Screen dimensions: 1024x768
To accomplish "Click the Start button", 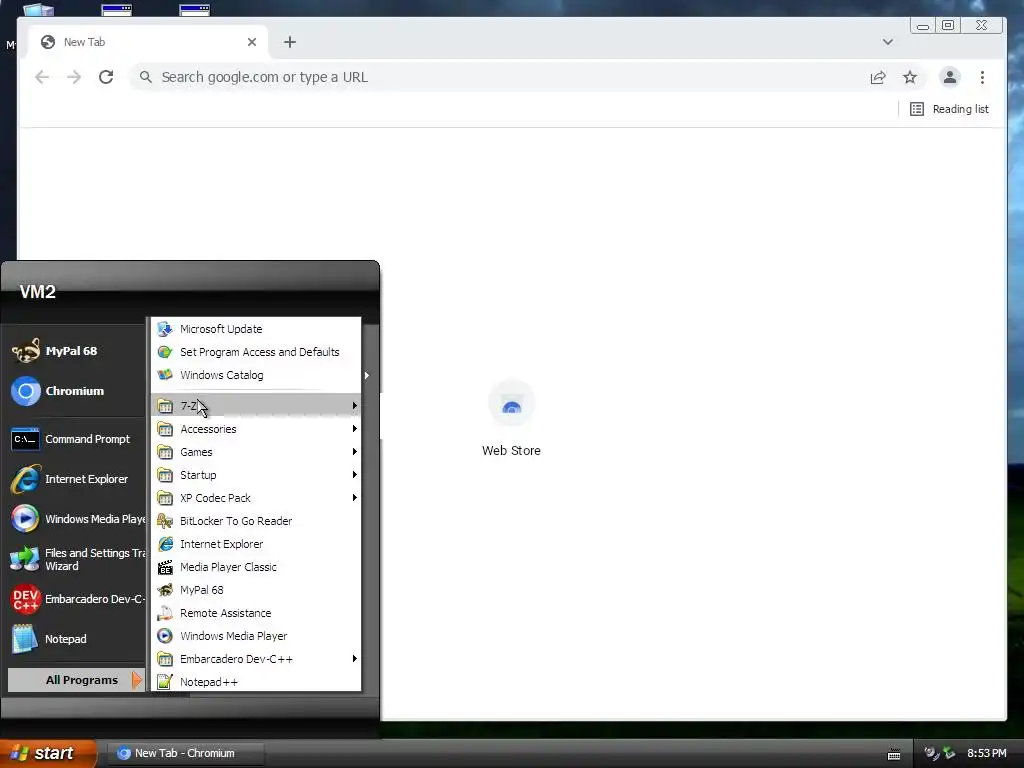I will point(47,753).
